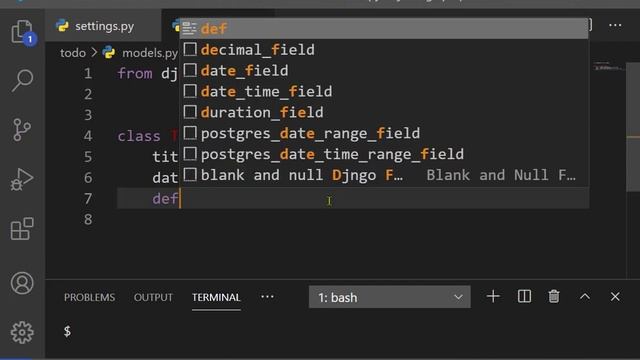The width and height of the screenshot is (640, 360).
Task: Split the terminal with split icon
Action: coord(524,297)
